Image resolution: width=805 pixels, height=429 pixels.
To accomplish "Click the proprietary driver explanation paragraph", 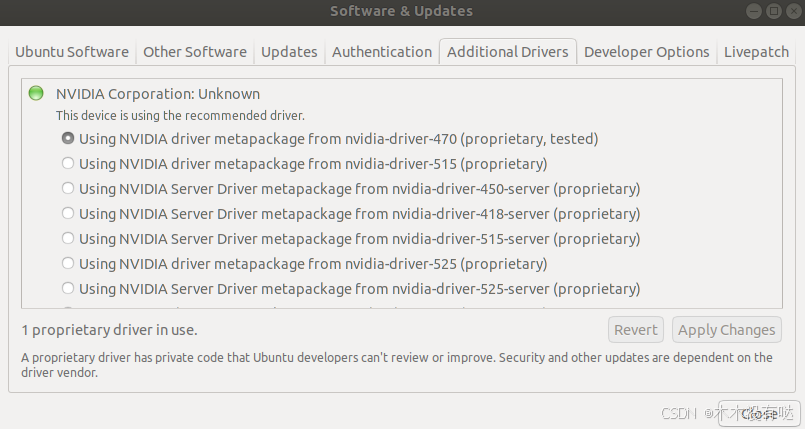I will [x=396, y=365].
